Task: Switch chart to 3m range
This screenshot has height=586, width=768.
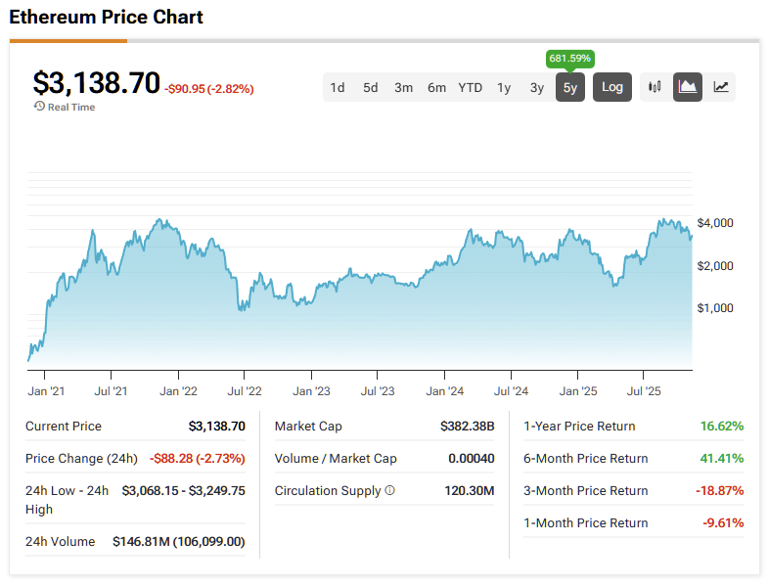Action: click(403, 87)
